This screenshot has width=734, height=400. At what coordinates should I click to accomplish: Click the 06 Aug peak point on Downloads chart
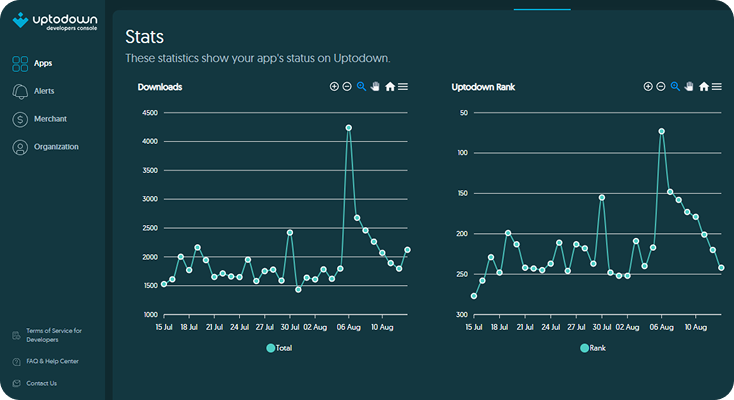[349, 128]
